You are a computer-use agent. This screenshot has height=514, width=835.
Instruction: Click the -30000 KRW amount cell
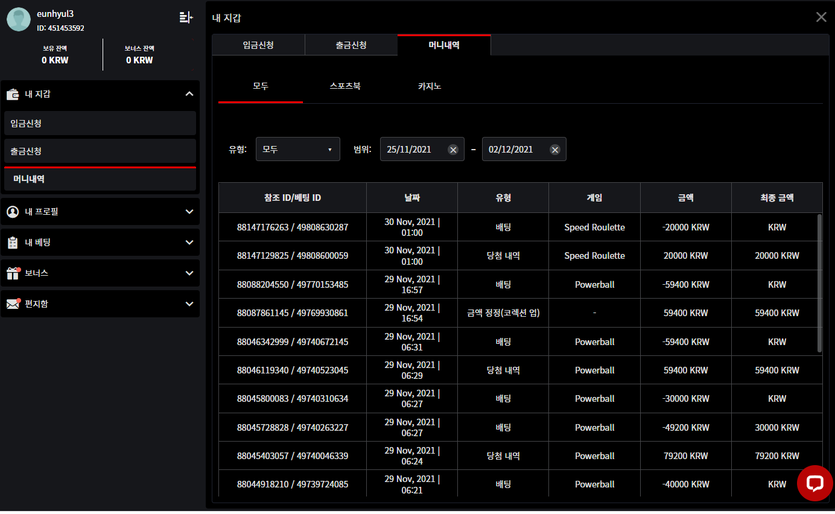coord(686,399)
